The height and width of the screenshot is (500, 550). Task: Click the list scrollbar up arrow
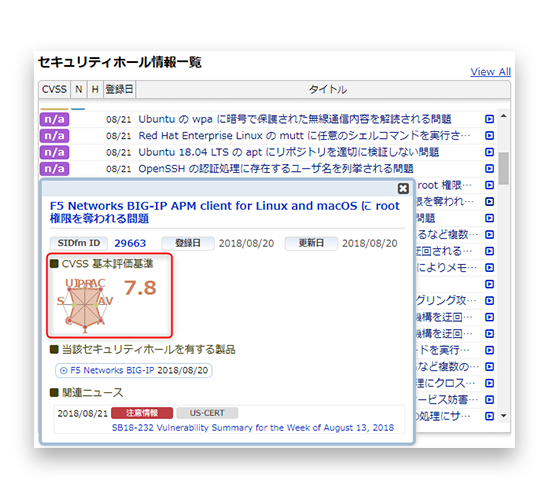[x=504, y=116]
